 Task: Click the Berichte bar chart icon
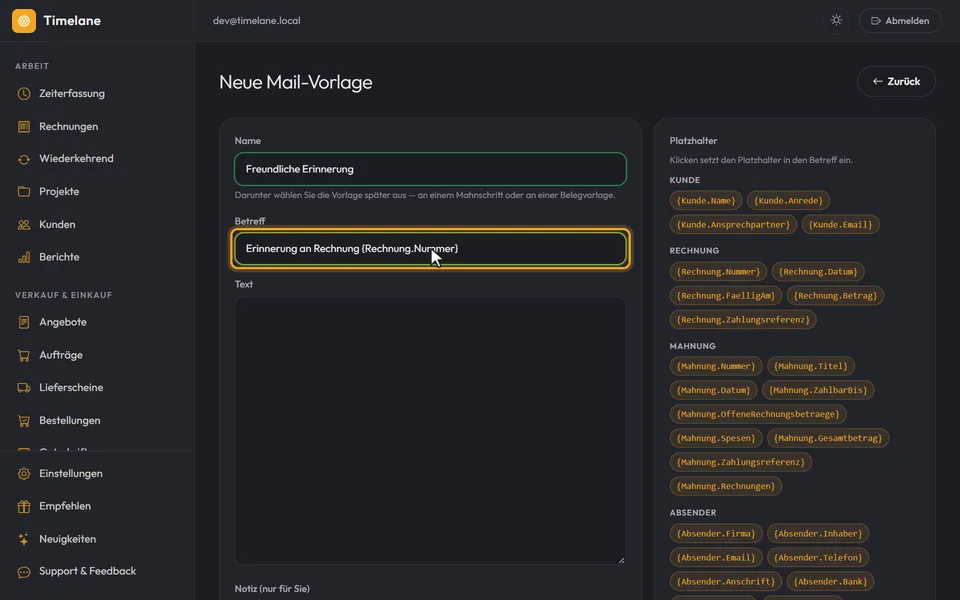pos(24,257)
